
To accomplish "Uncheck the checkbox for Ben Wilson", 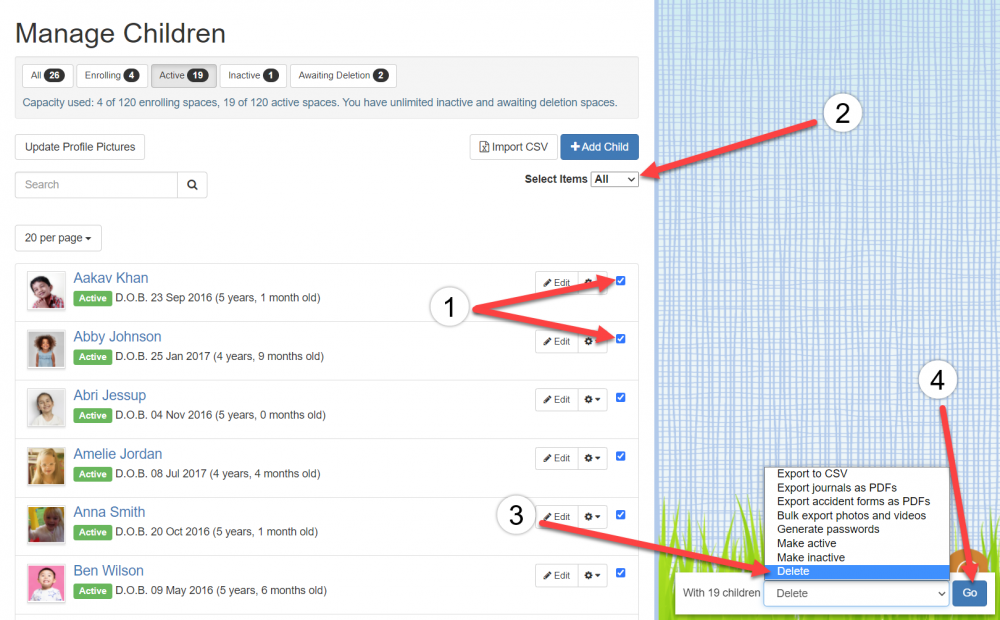I will point(621,573).
